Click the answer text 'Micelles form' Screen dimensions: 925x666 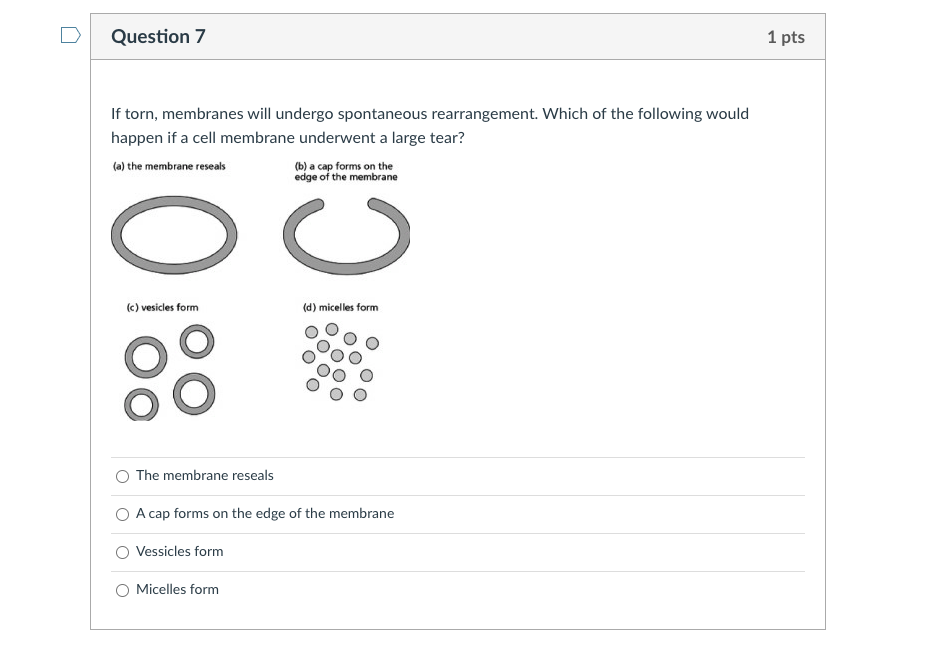177,590
